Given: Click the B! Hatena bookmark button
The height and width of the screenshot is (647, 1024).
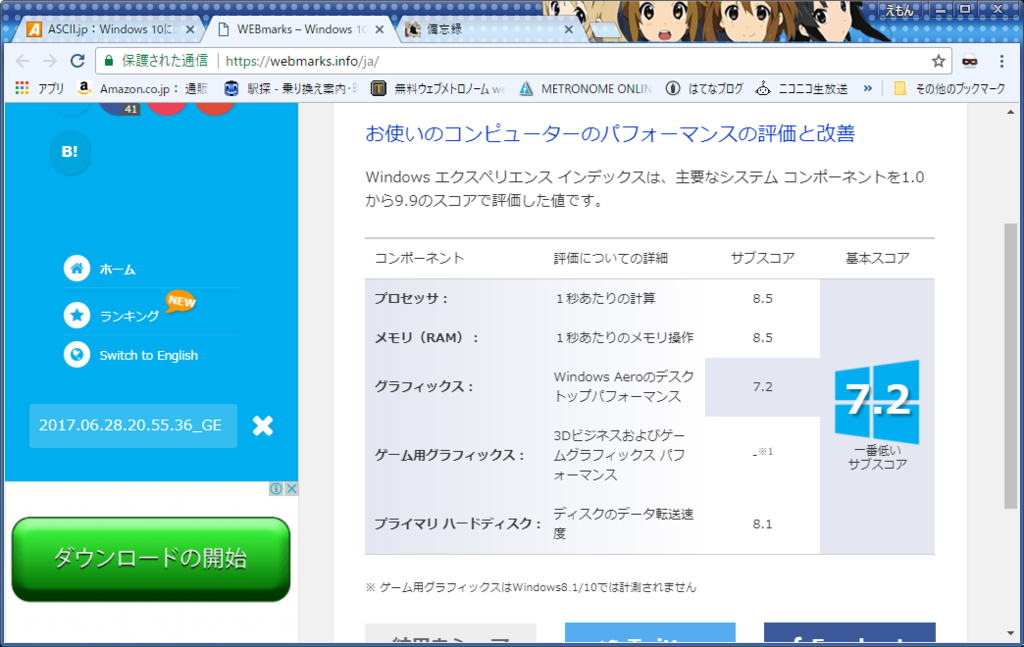Looking at the screenshot, I should point(70,151).
